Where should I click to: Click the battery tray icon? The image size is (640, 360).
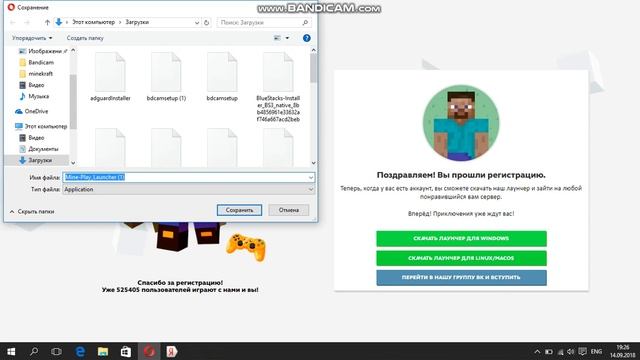pyautogui.click(x=549, y=351)
